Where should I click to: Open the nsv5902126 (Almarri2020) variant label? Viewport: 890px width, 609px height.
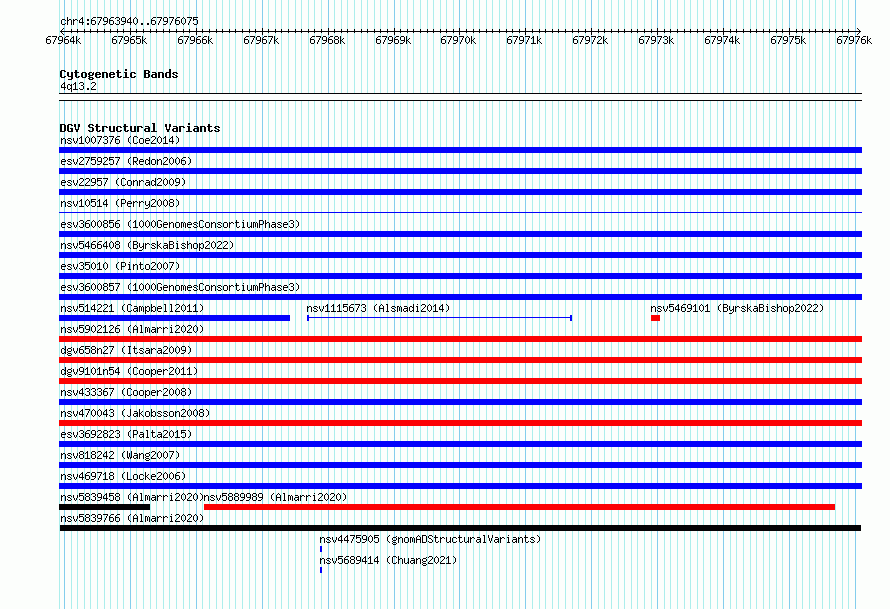[x=132, y=329]
